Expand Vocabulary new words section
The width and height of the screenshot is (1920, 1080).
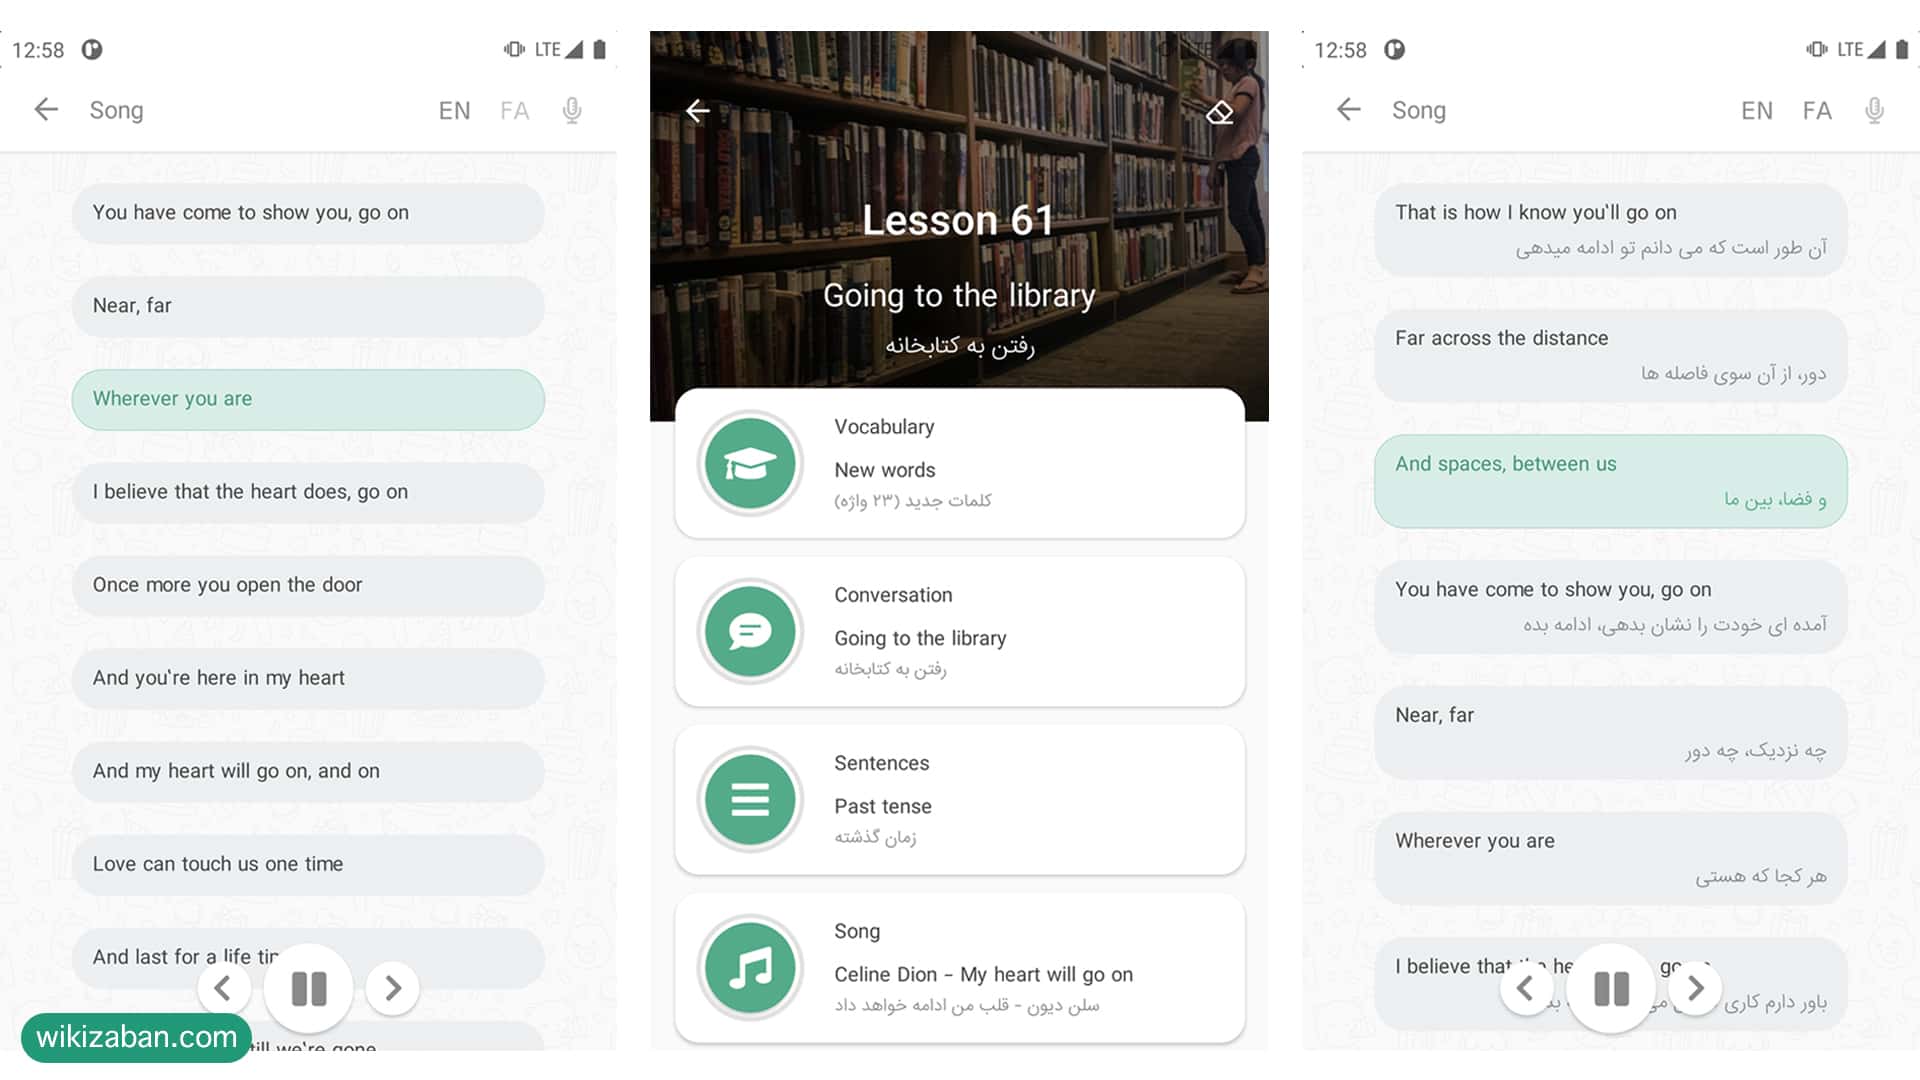[x=960, y=463]
